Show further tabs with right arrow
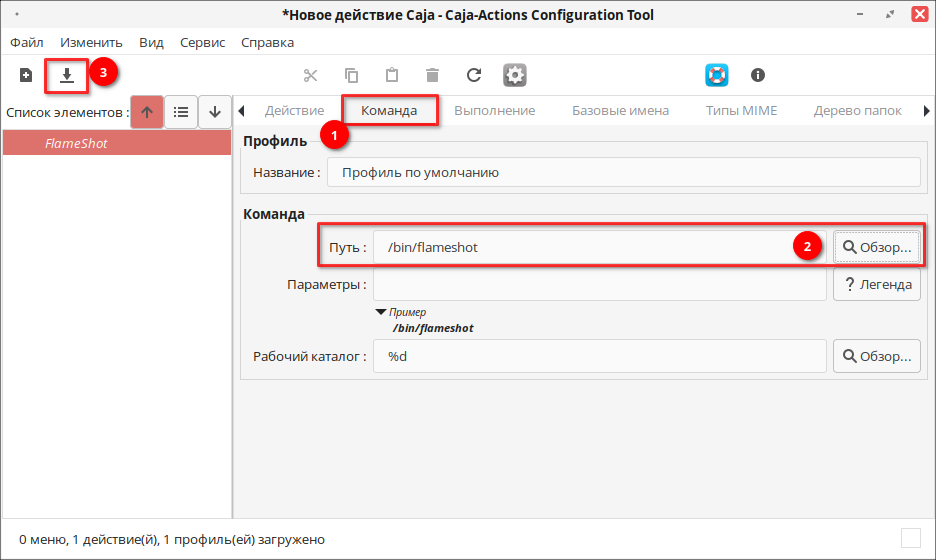Viewport: 936px width, 560px height. [x=926, y=110]
